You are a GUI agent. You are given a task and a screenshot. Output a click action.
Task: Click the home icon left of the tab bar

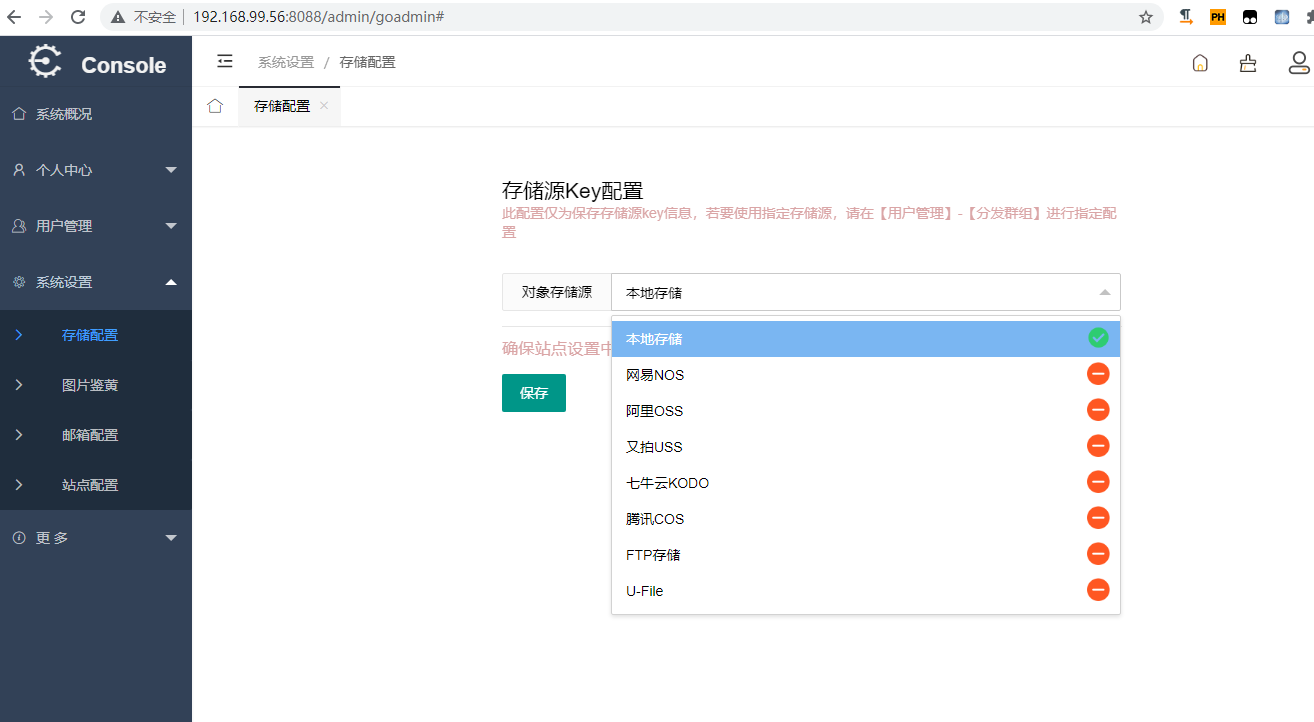coord(214,104)
